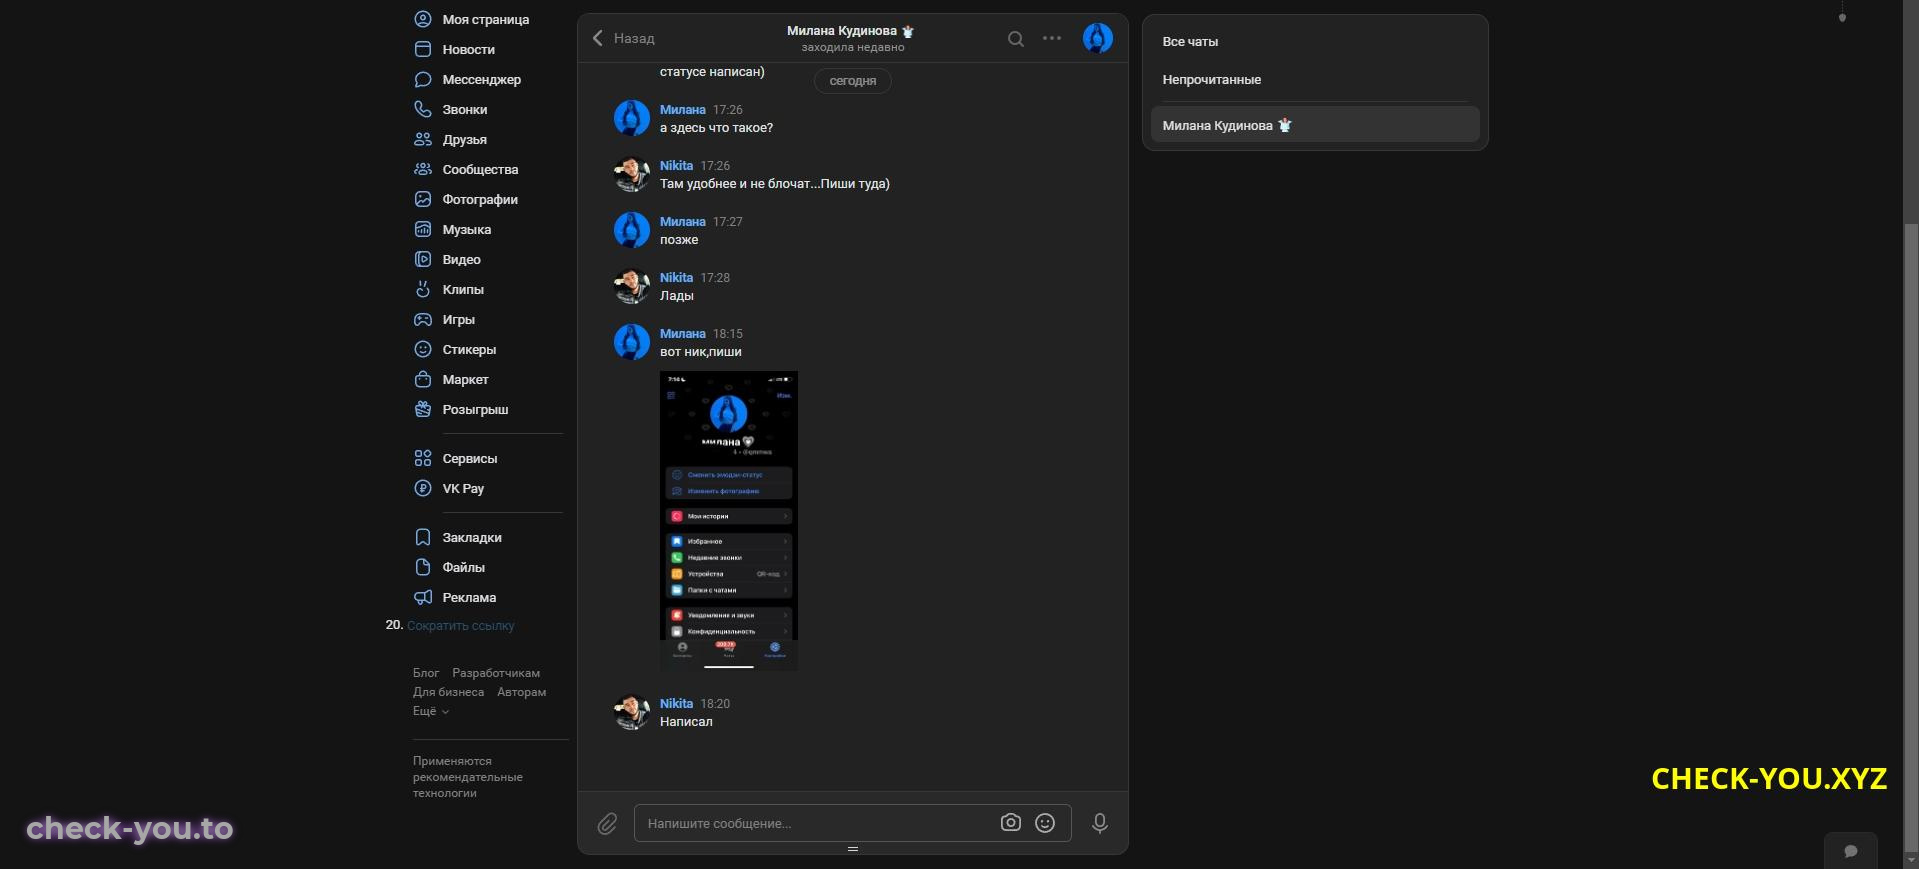1919x869 pixels.
Task: Open the Сервисы services grid icon
Action: (x=423, y=458)
